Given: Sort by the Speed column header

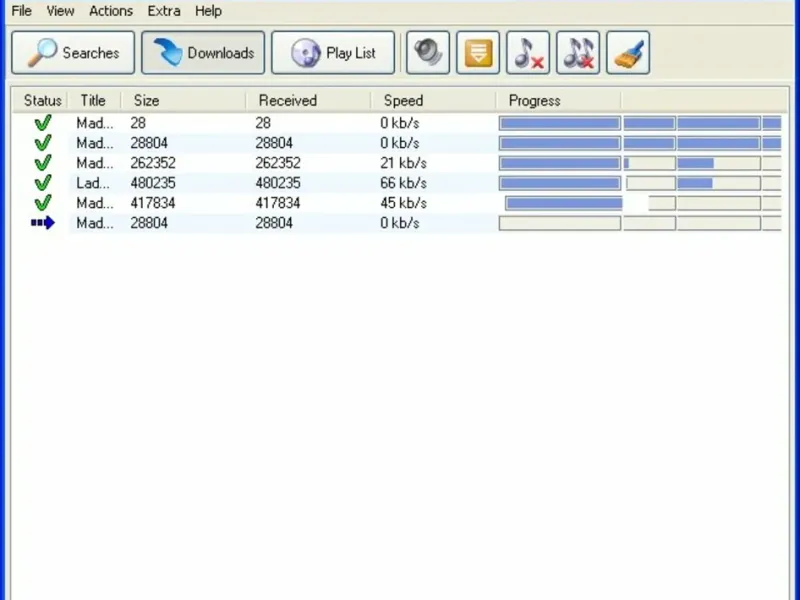Looking at the screenshot, I should 434,101.
